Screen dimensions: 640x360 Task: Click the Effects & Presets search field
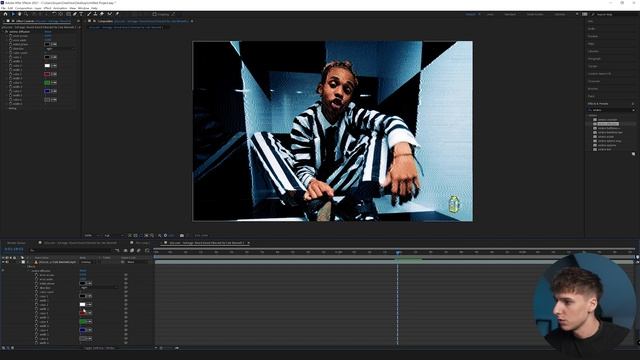pyautogui.click(x=611, y=110)
